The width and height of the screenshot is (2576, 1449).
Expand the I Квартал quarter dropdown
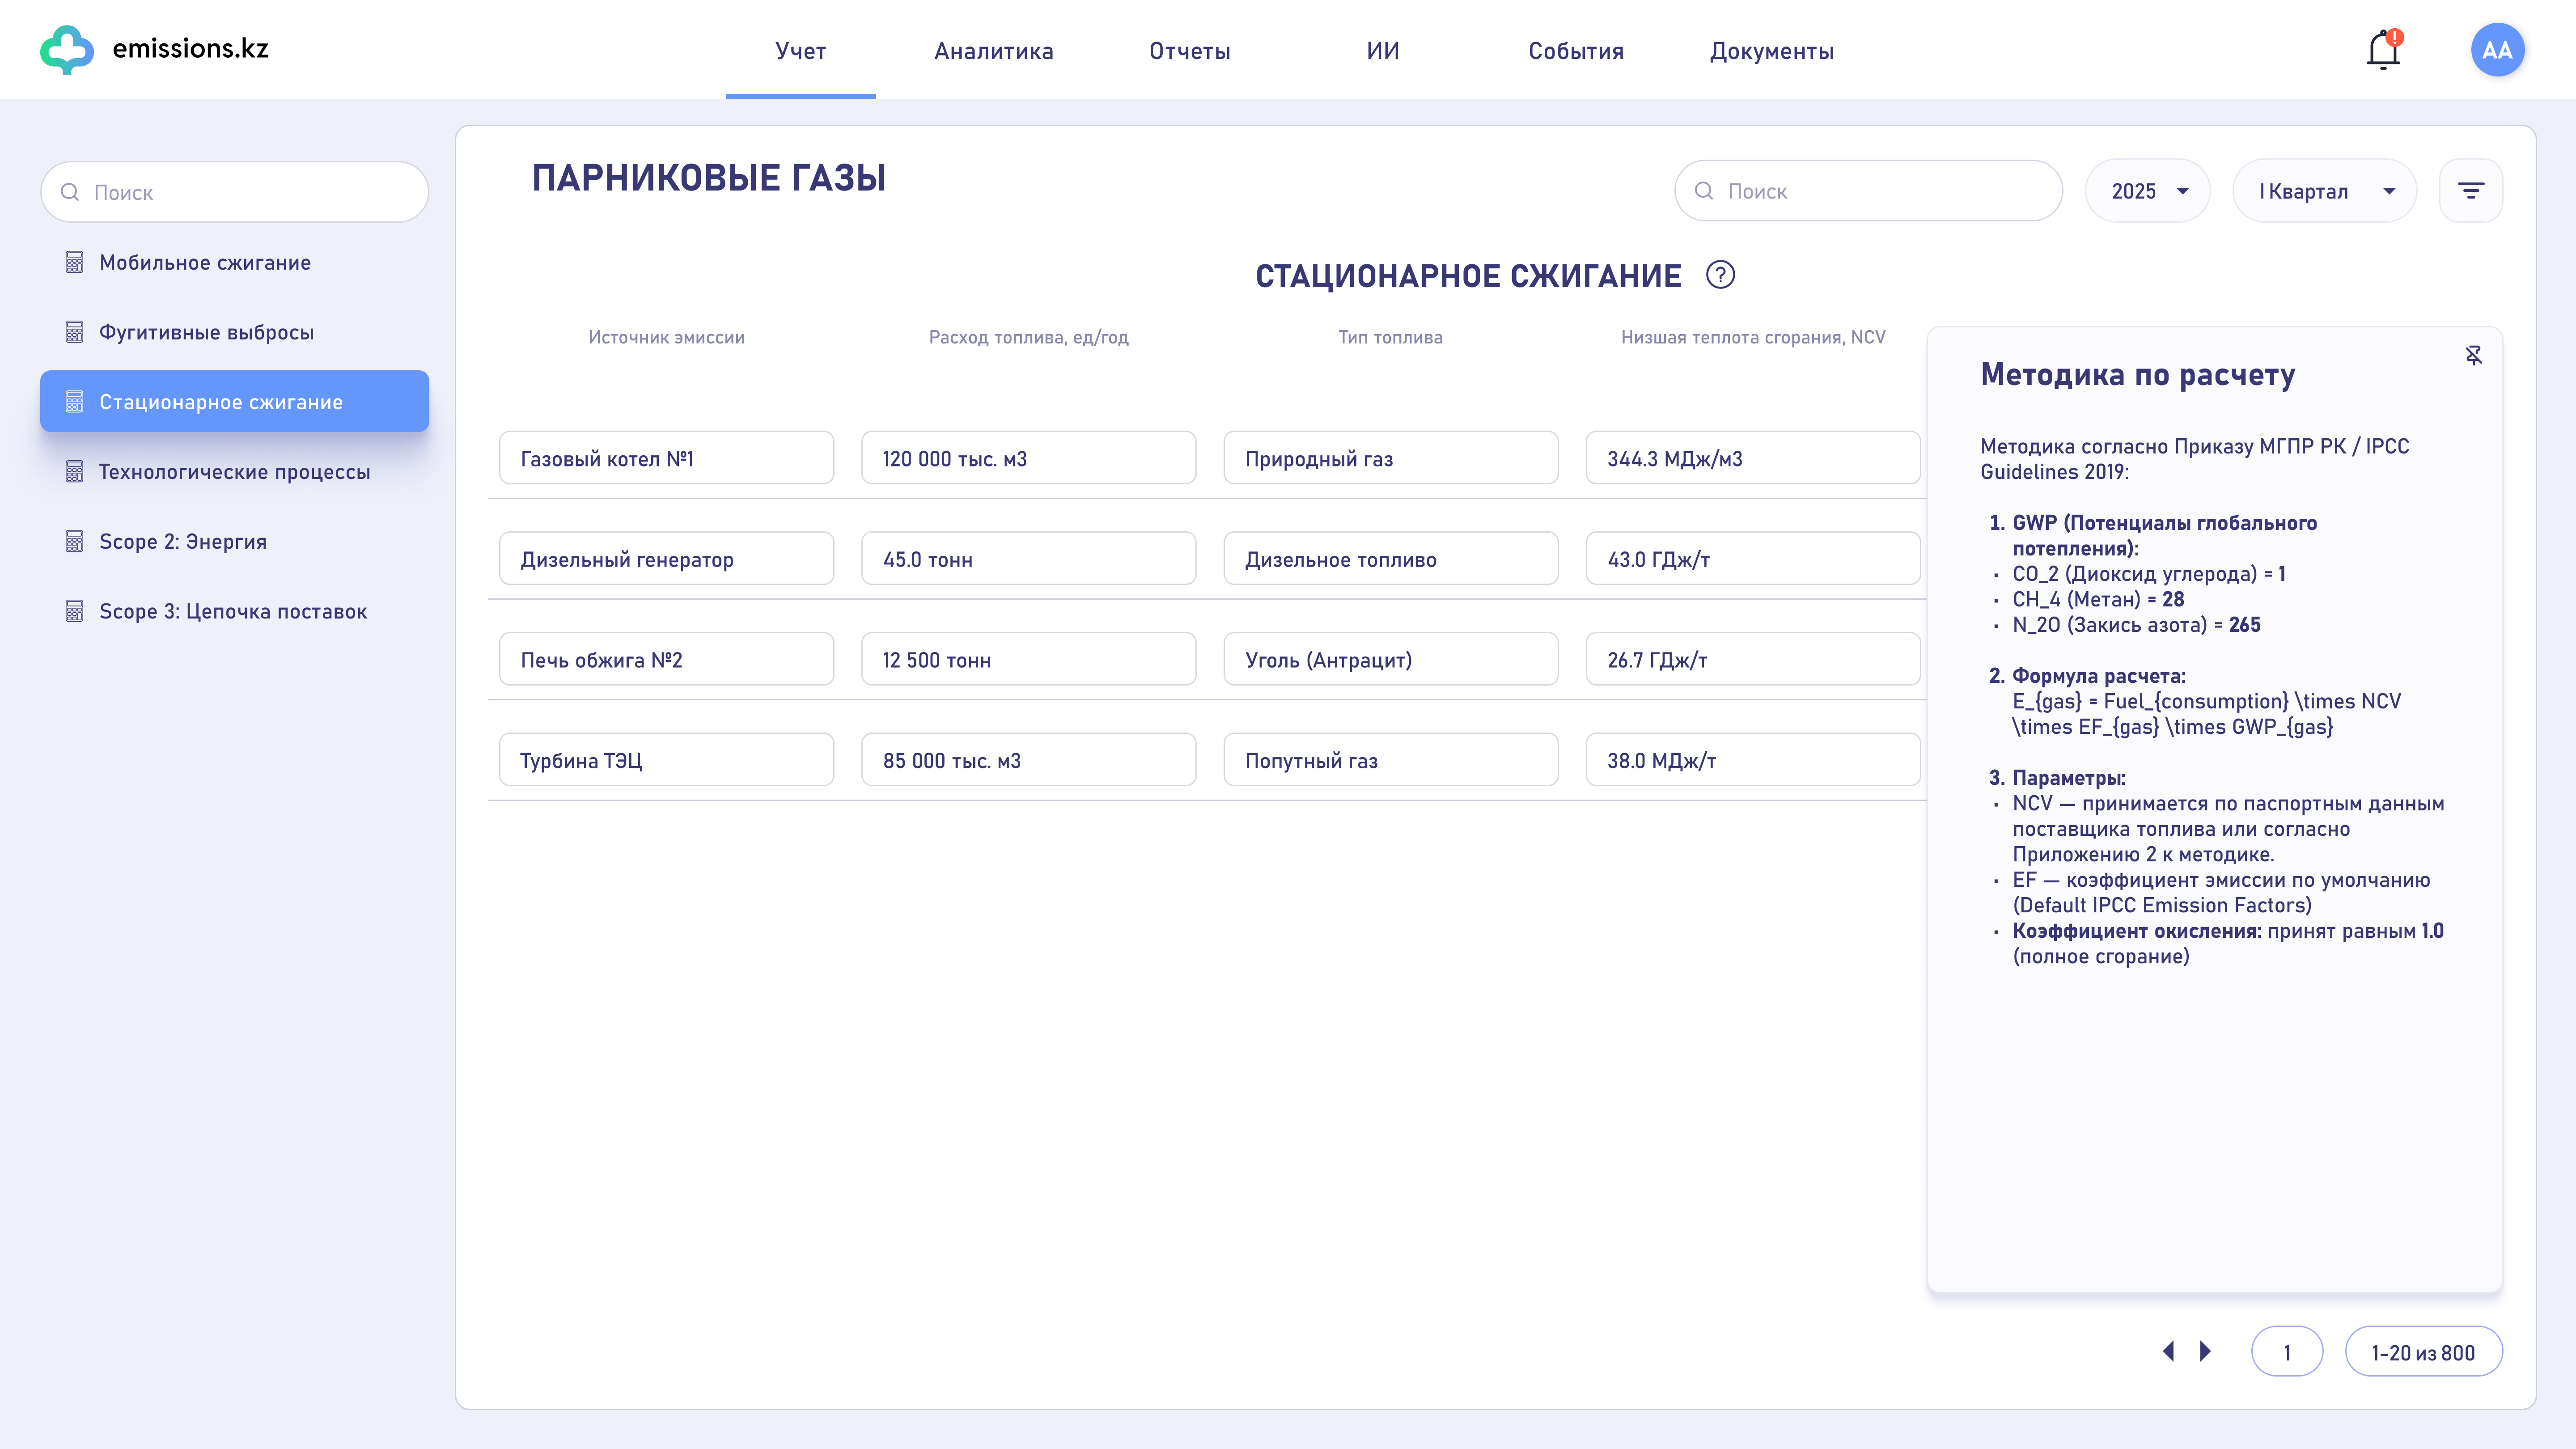point(2324,191)
